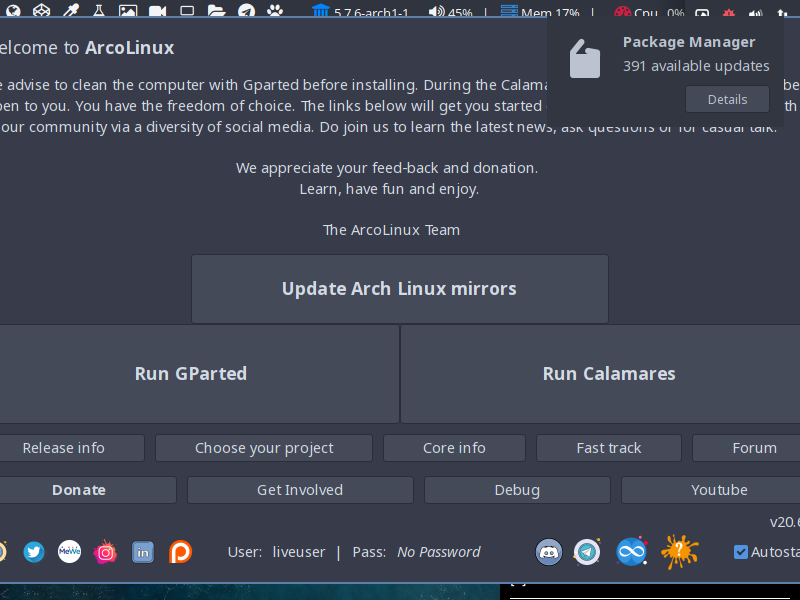This screenshot has height=600, width=800.
Task: Click the '5.7.6-arch1-1' kernel text
Action: click(x=371, y=12)
